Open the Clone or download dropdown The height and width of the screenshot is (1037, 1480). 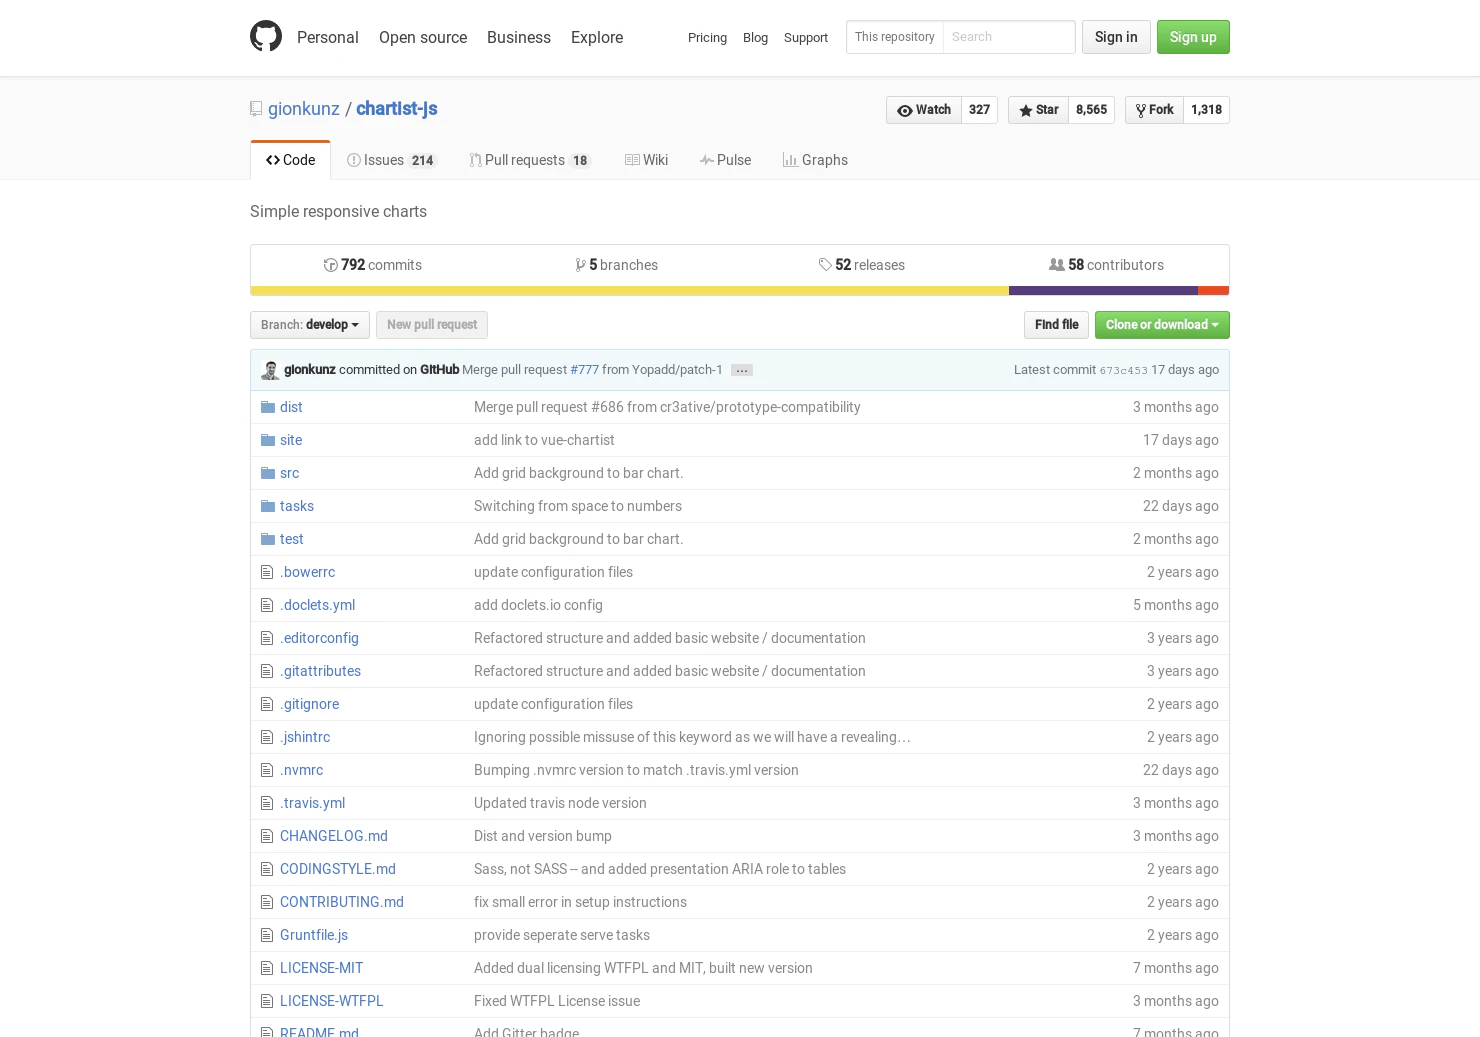click(1162, 325)
